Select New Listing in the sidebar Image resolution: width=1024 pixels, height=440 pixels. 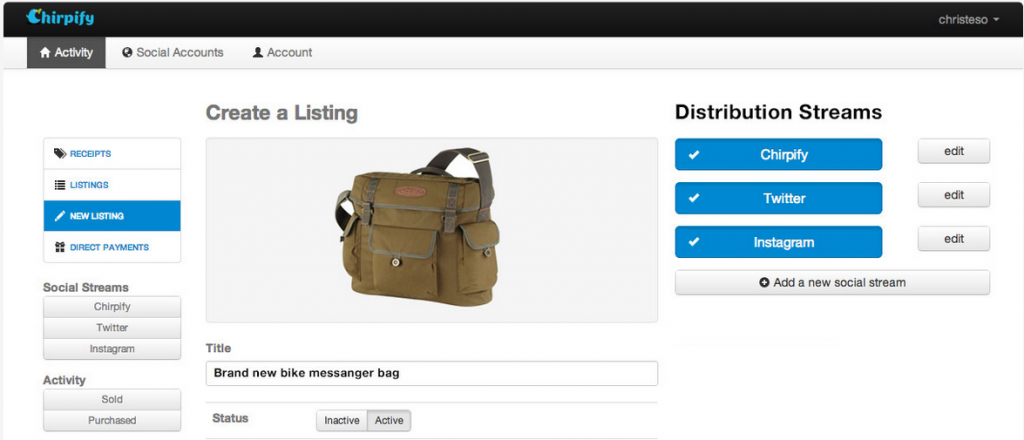112,216
